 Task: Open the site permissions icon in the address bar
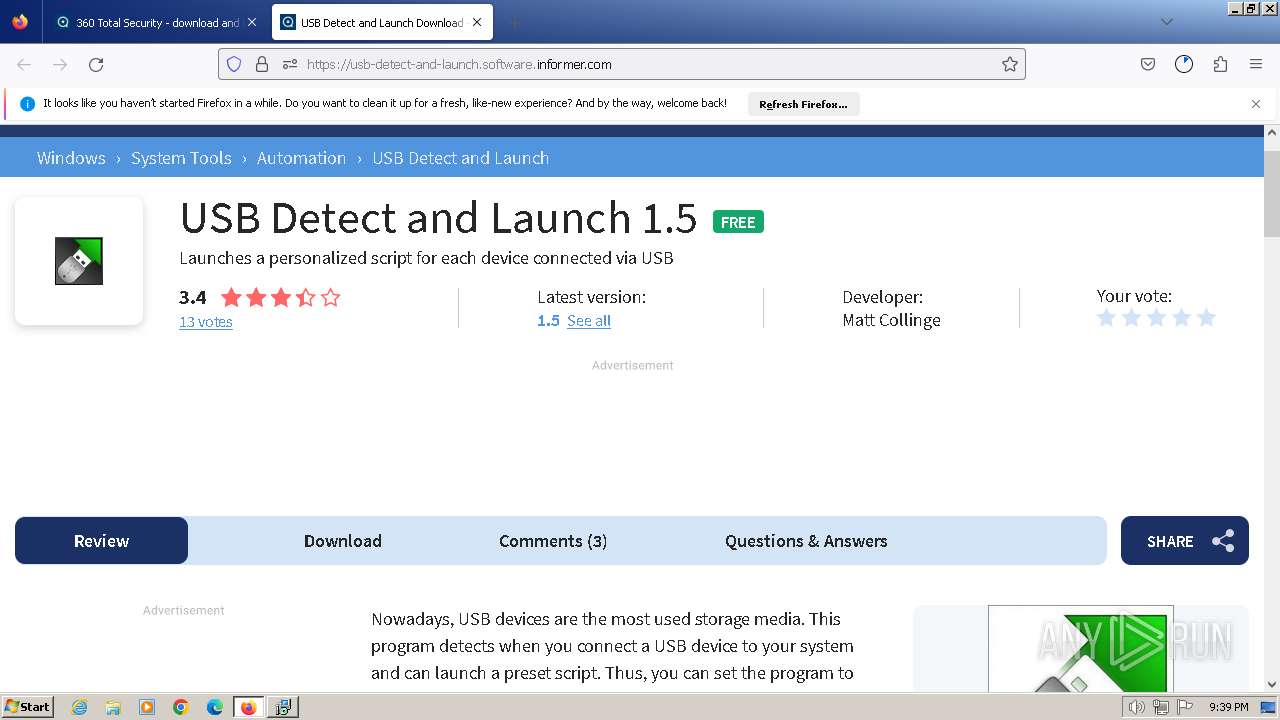pyautogui.click(x=290, y=64)
